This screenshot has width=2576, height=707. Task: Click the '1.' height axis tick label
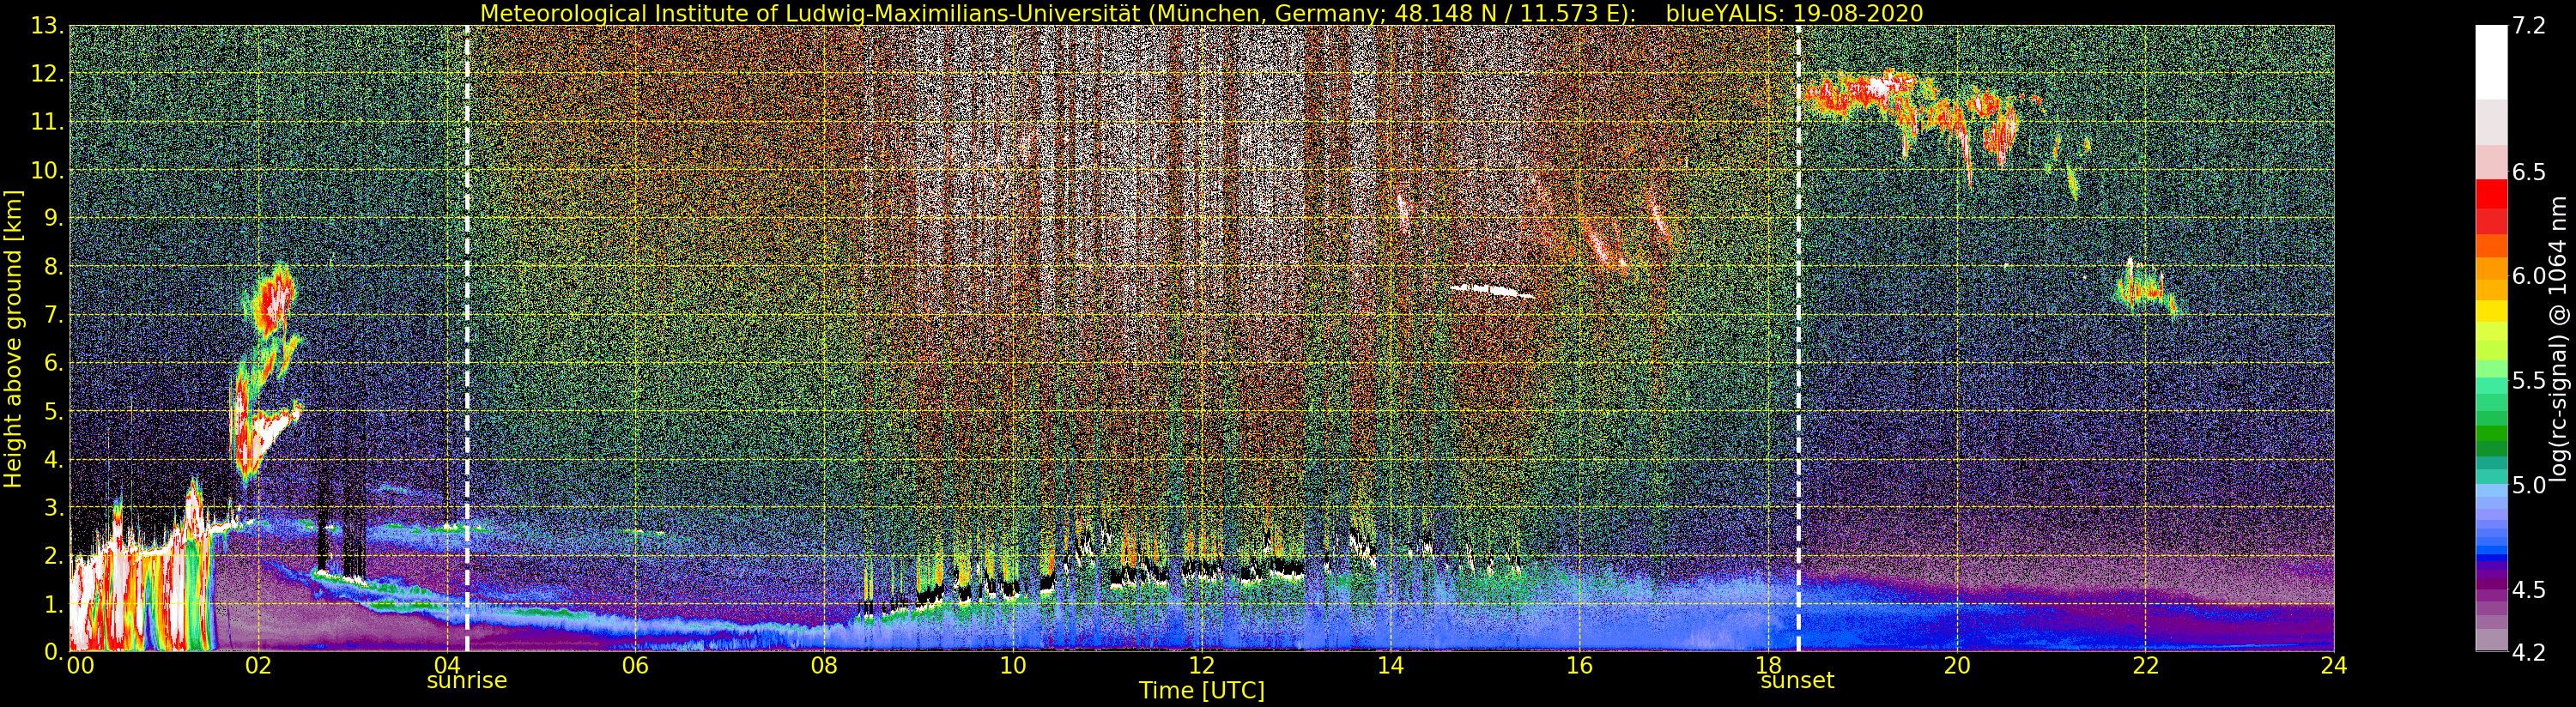click(54, 604)
